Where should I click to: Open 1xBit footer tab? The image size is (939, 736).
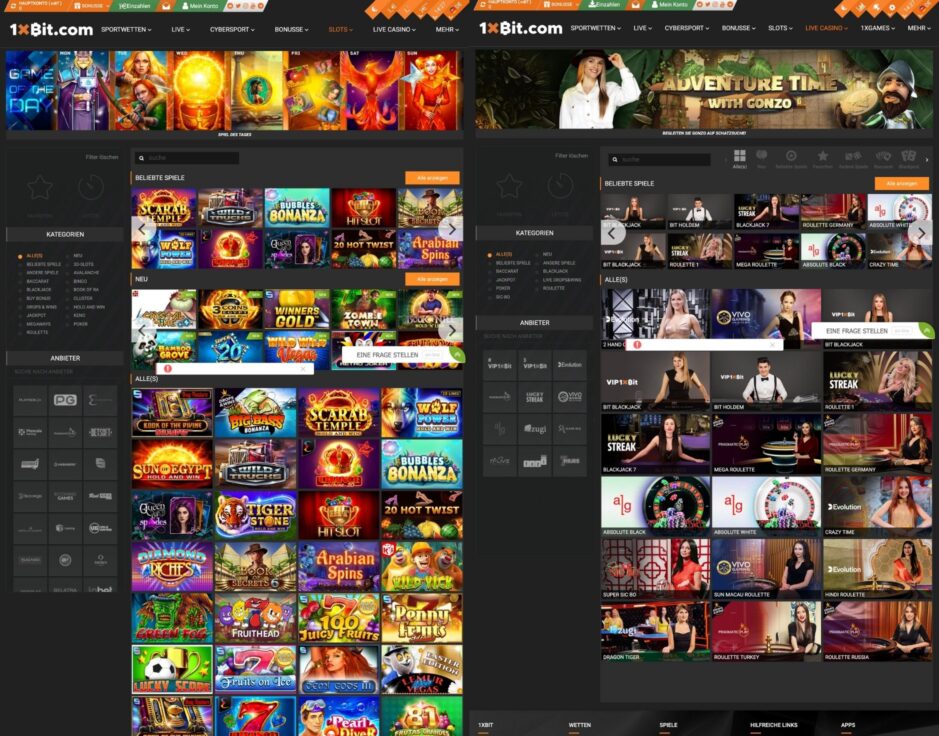tap(486, 725)
